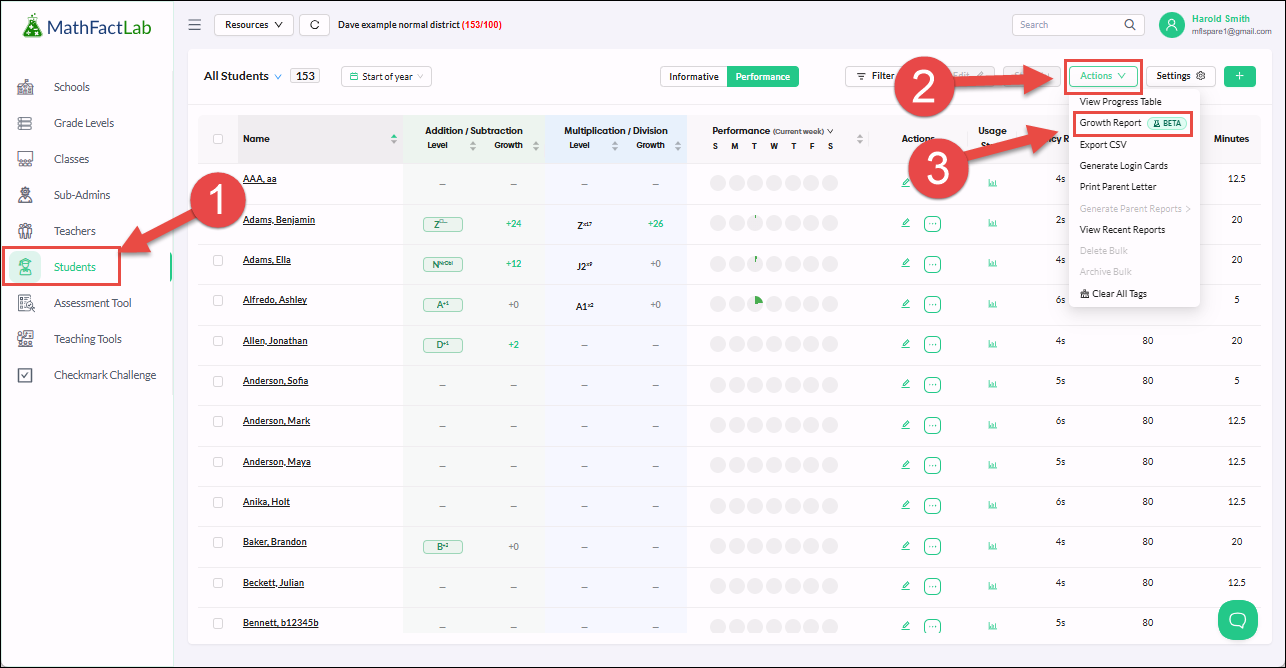Expand Performance (Current week) chevron

click(x=830, y=131)
